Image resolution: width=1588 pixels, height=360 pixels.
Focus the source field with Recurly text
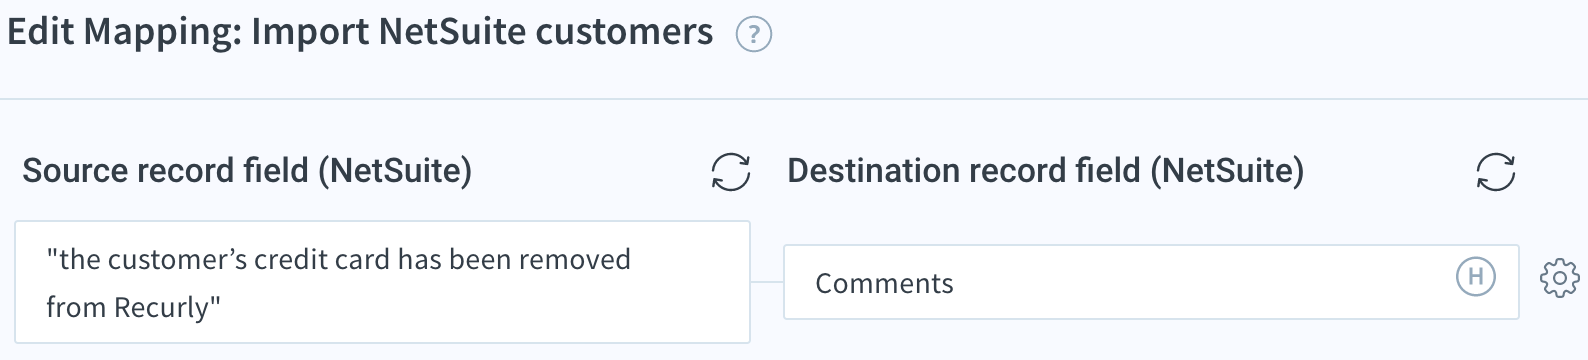pos(382,282)
